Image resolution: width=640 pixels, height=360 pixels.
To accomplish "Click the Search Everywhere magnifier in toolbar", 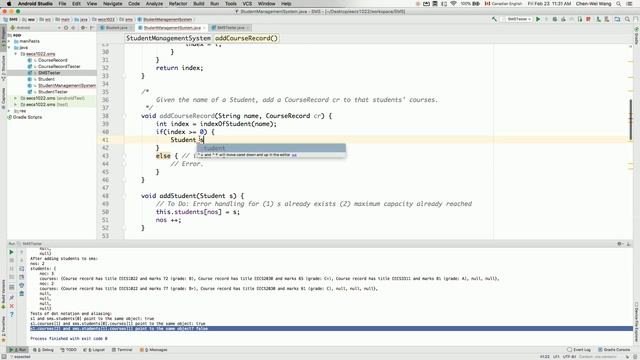I will click(628, 19).
